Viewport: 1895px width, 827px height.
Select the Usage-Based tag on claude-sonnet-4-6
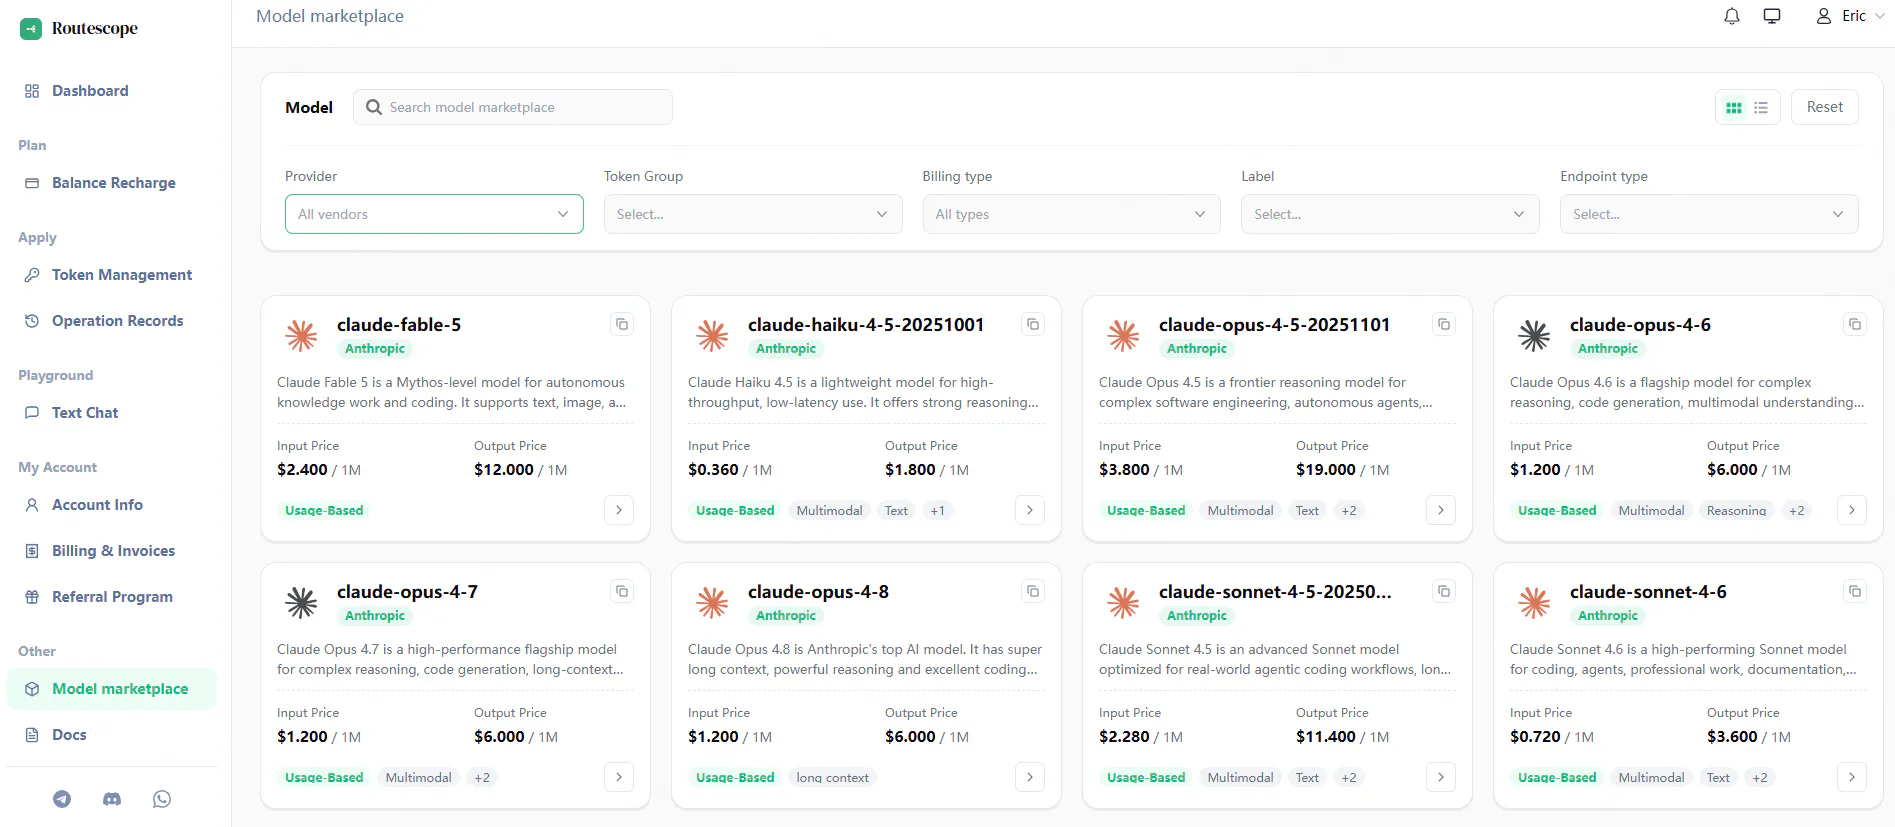[x=1557, y=777]
